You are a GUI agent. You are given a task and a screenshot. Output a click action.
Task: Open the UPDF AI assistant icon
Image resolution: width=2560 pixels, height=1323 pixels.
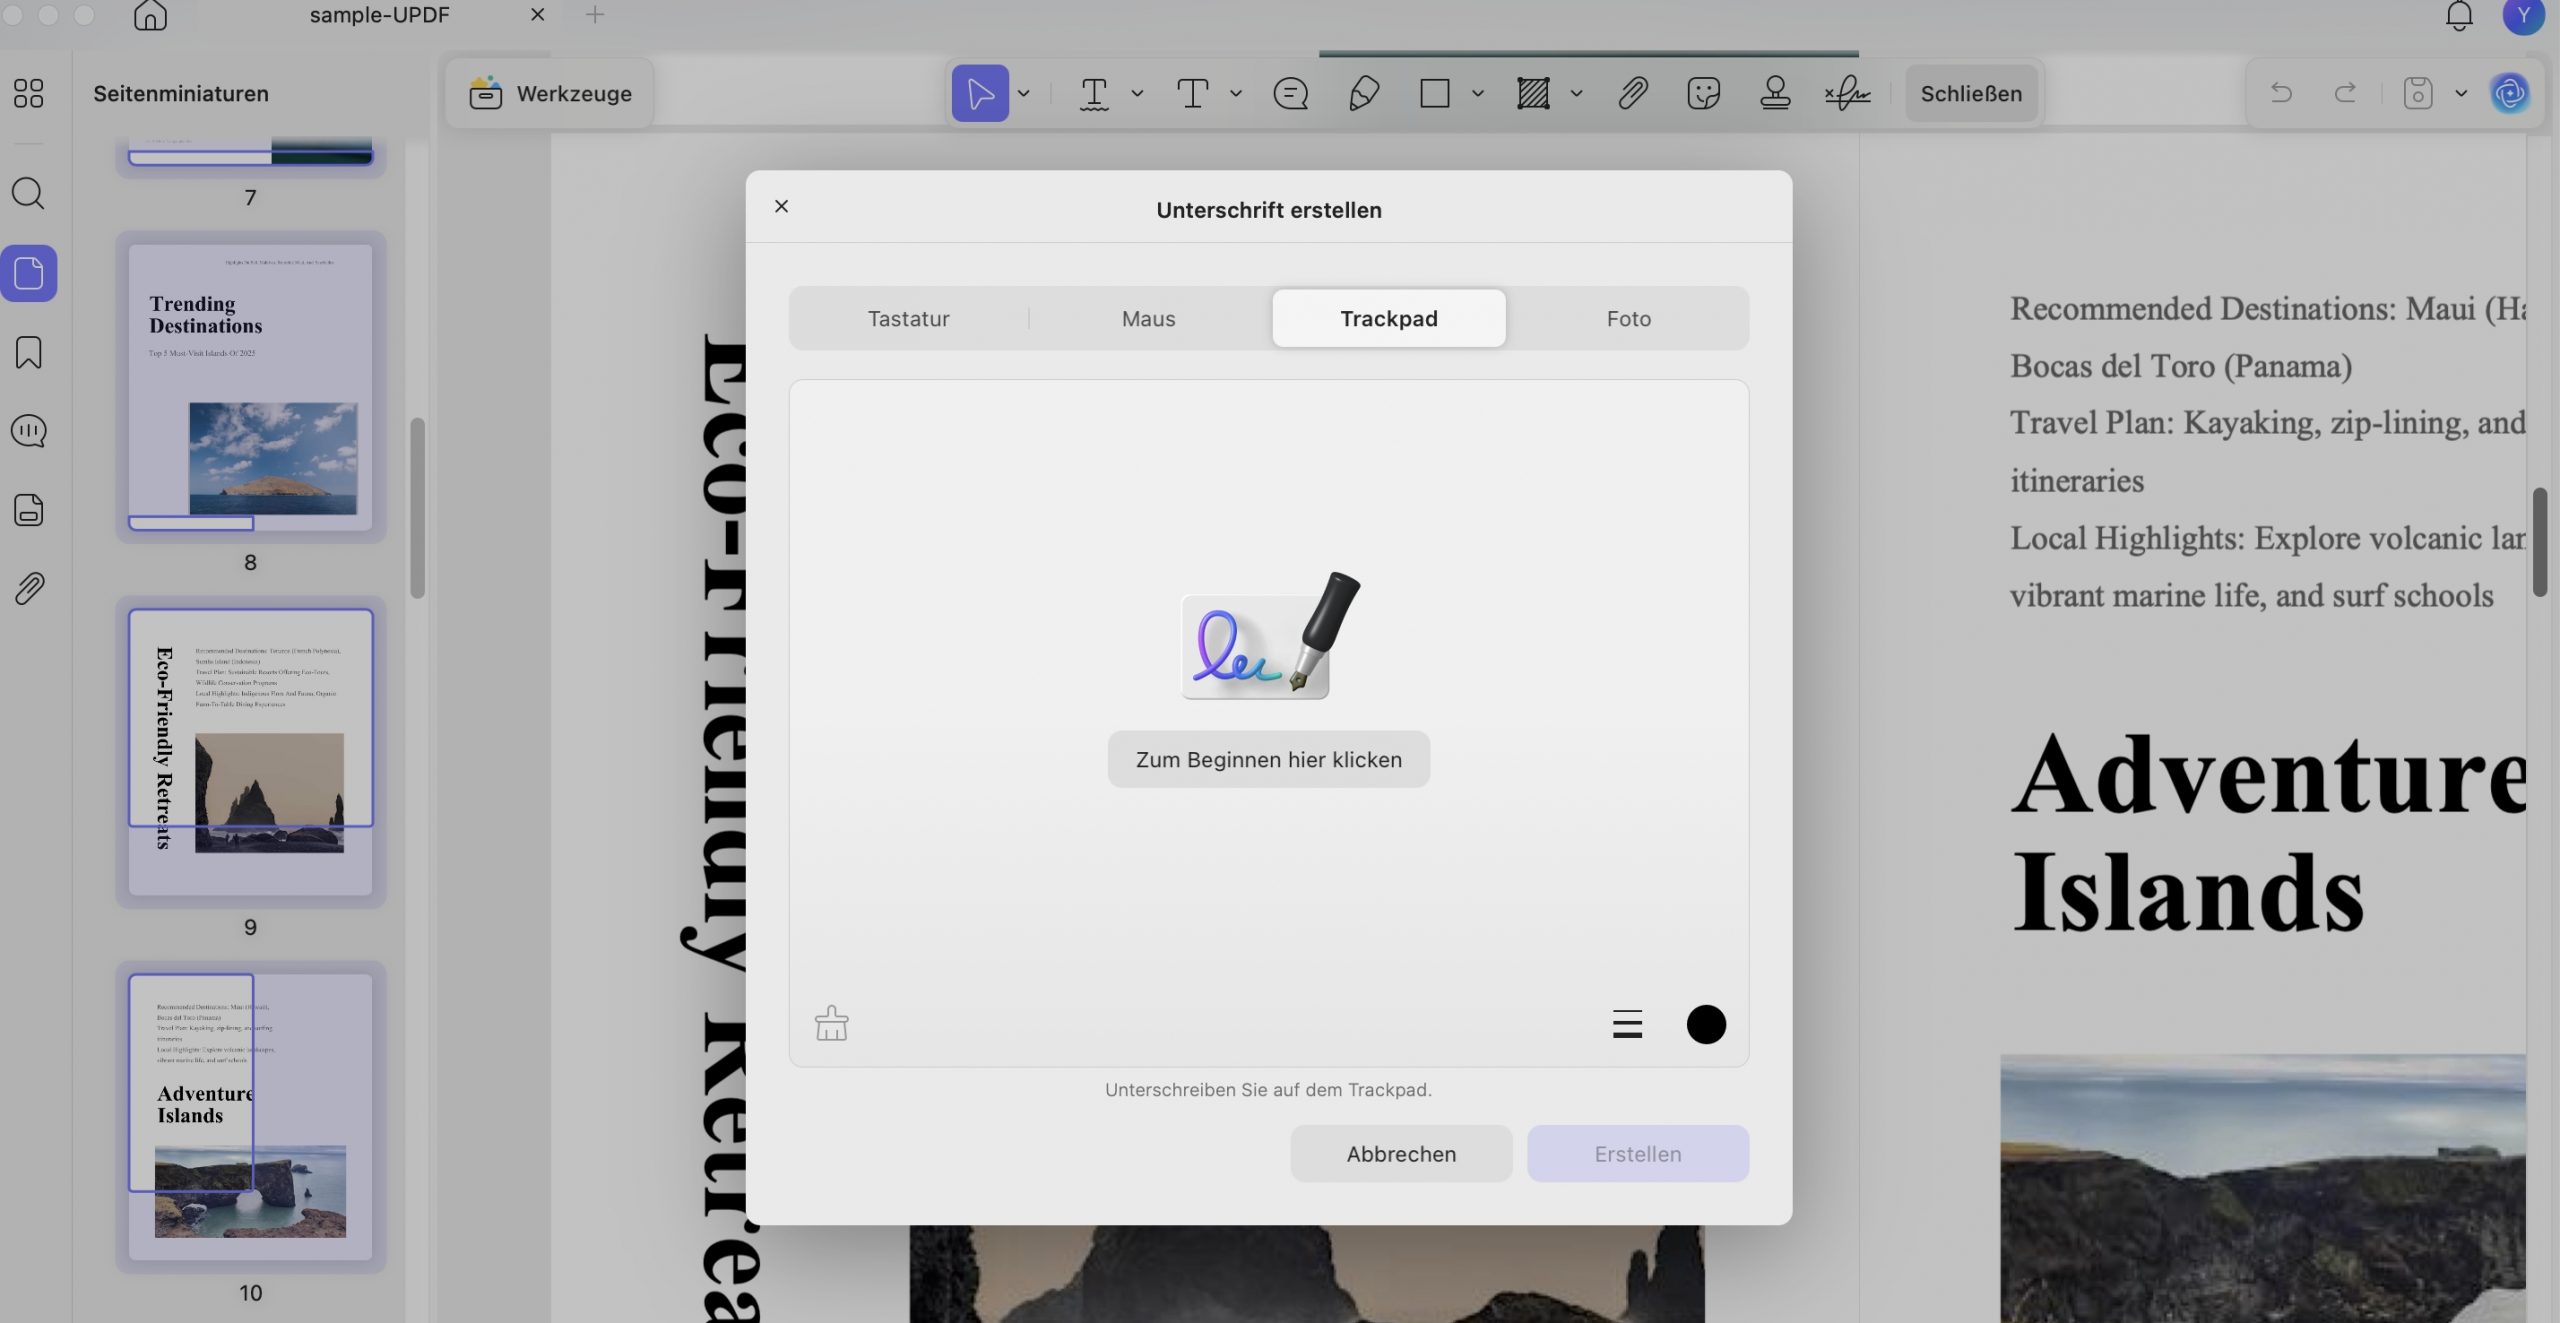pos(2509,93)
